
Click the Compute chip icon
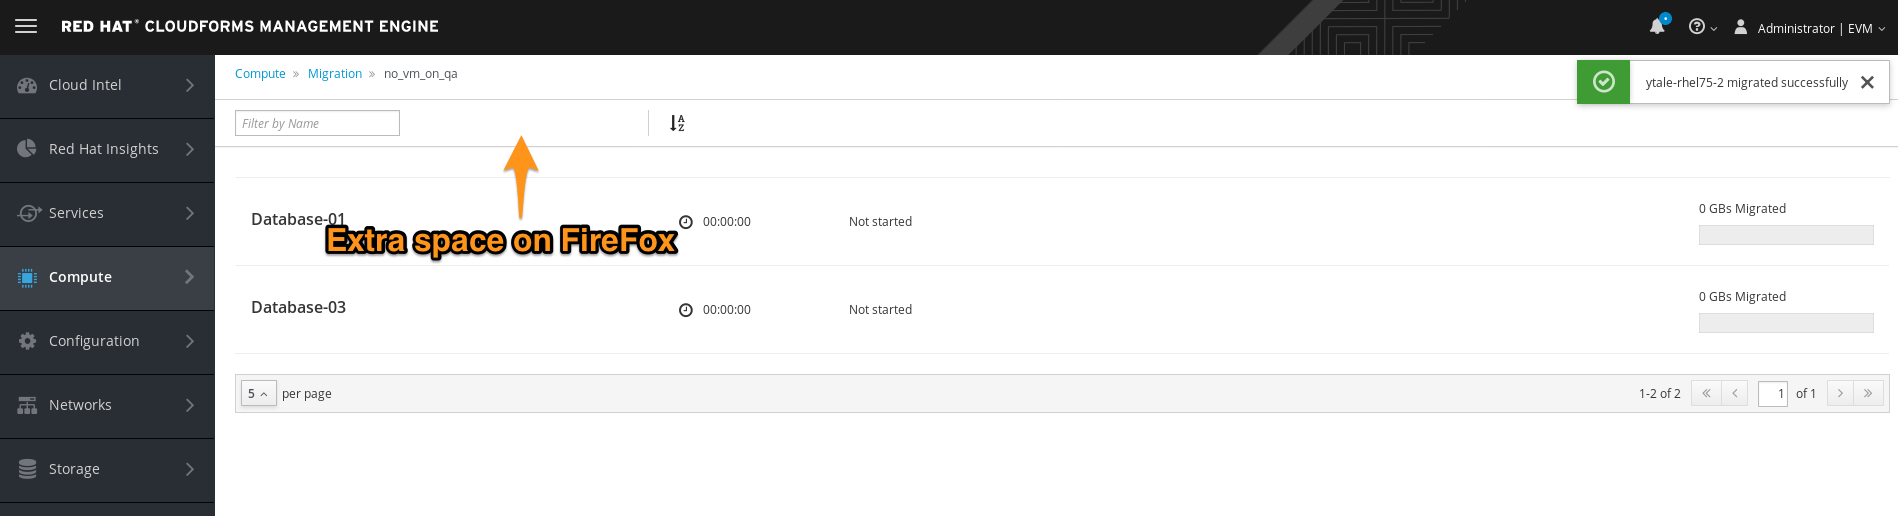27,277
